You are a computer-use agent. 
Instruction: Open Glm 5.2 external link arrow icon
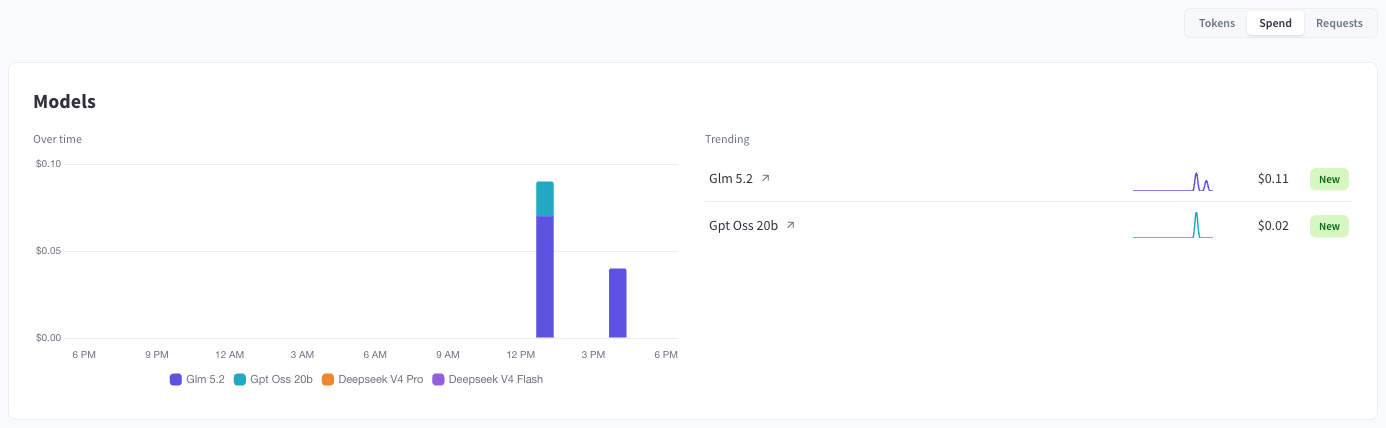coord(766,178)
